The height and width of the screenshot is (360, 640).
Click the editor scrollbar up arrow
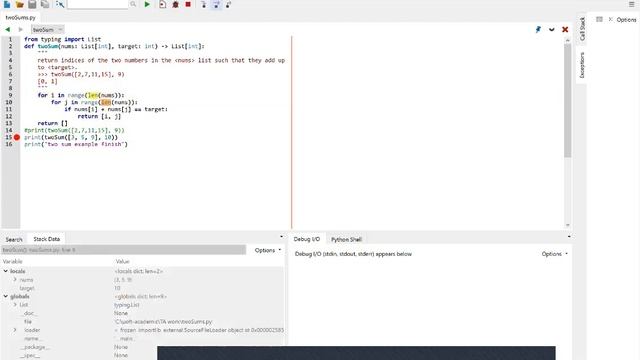(568, 40)
